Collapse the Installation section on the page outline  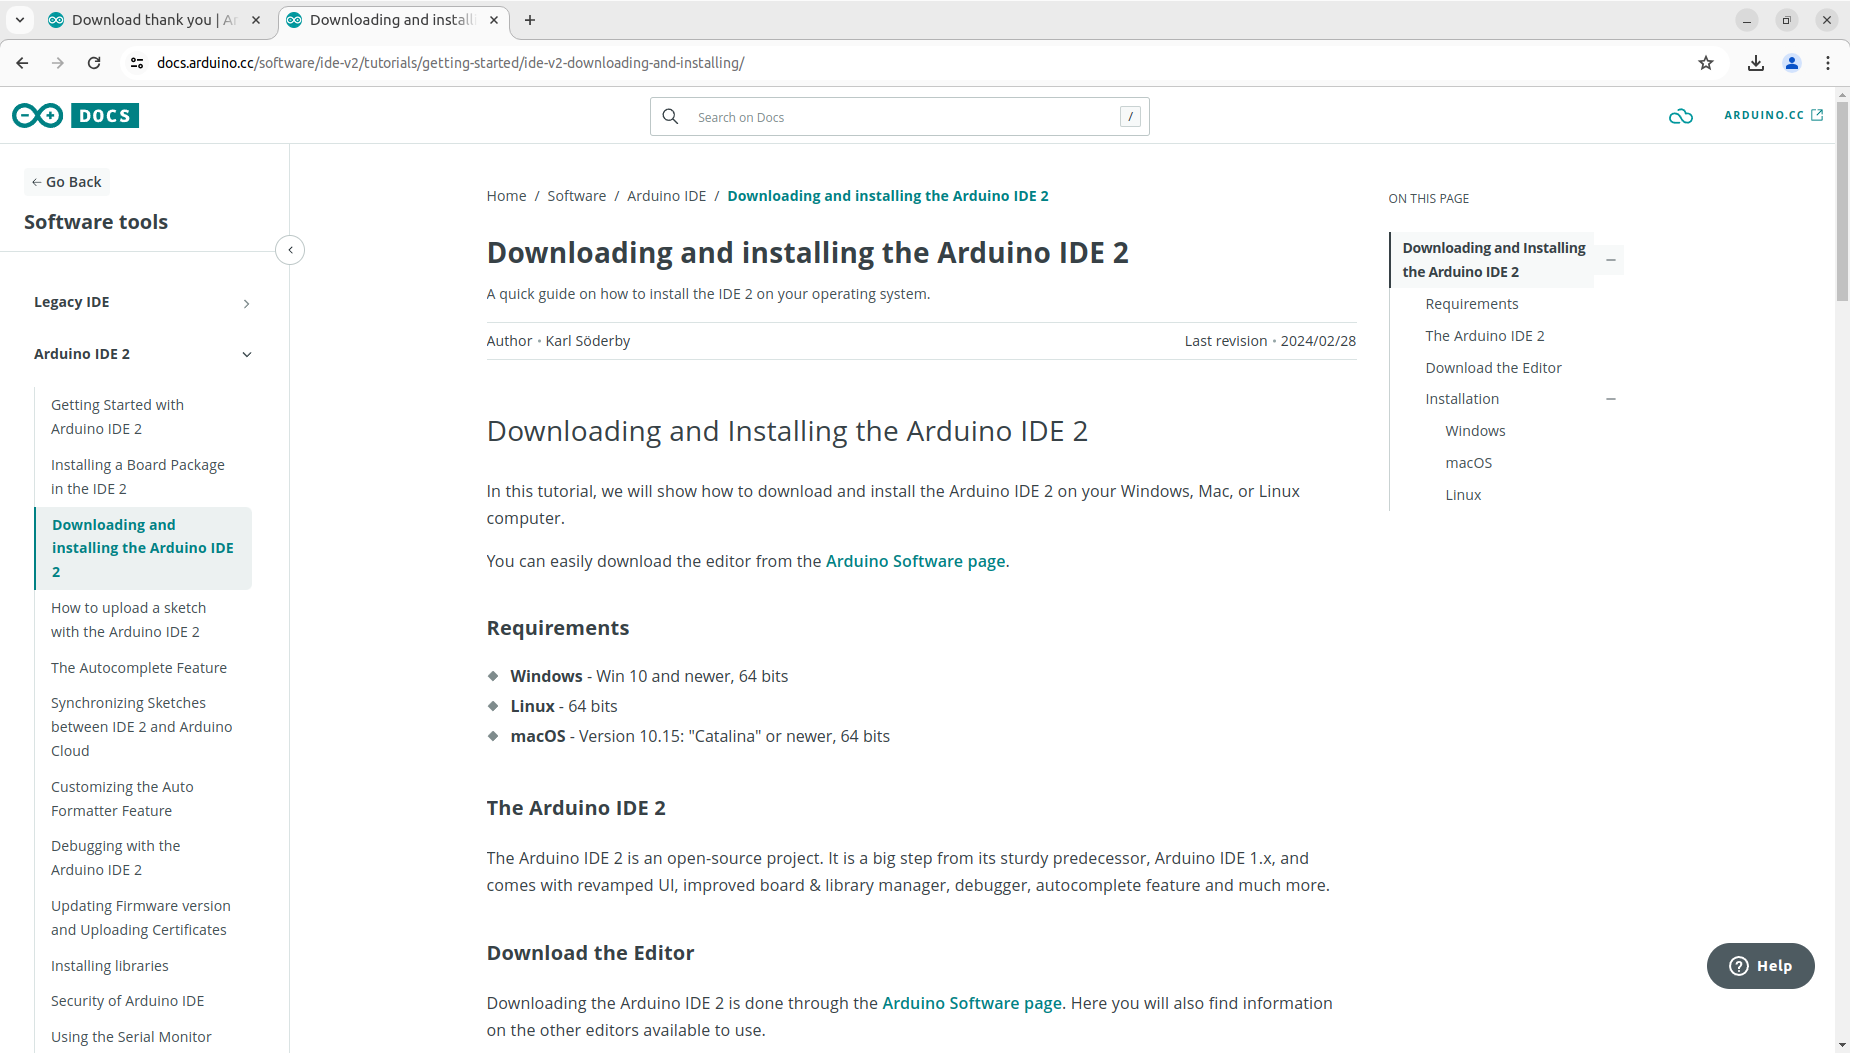[1610, 398]
